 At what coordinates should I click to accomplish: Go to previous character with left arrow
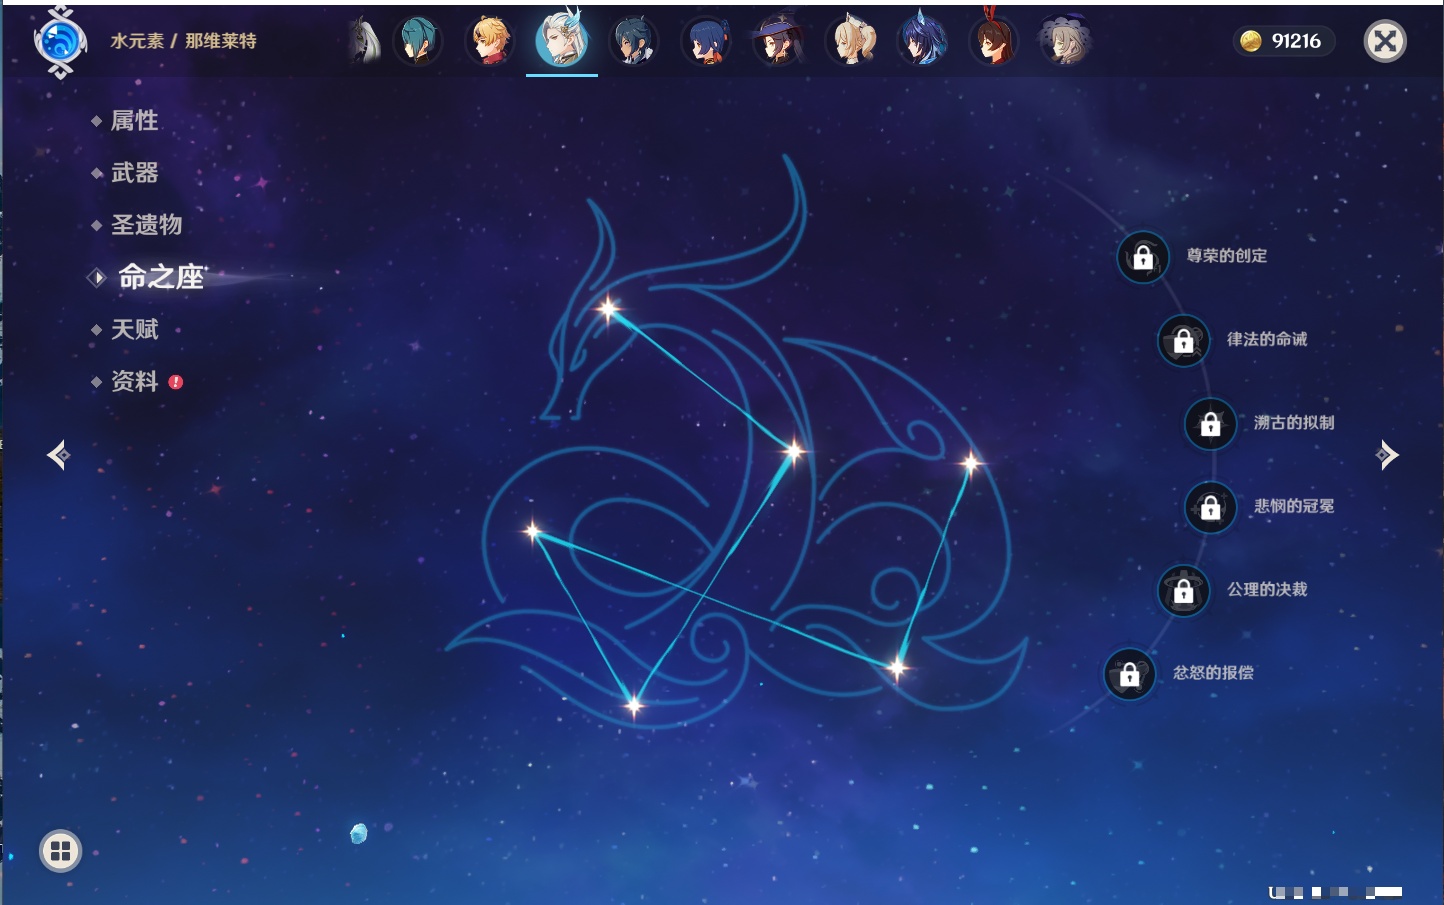tap(59, 455)
